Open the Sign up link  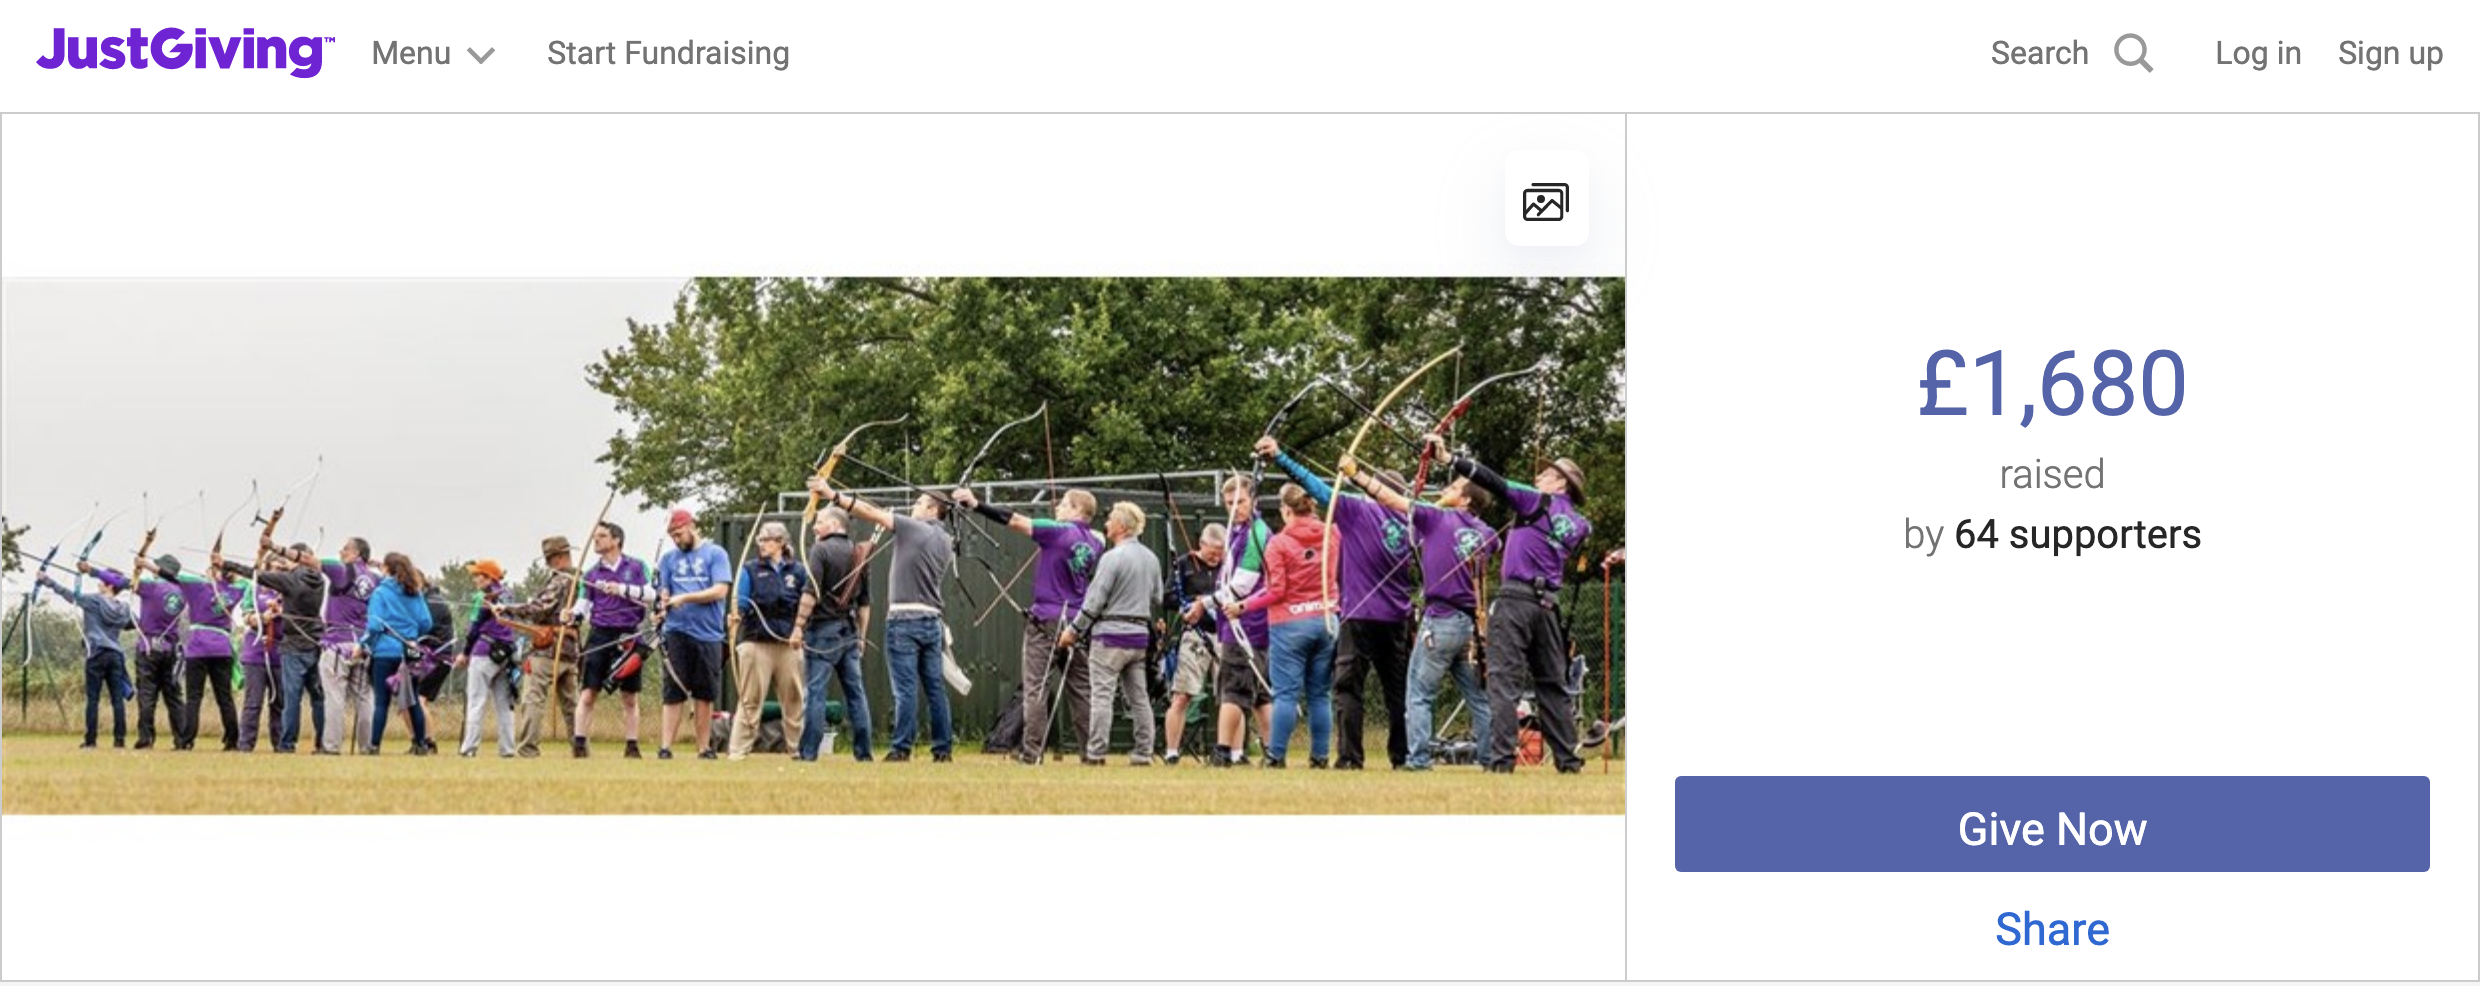(x=2390, y=53)
